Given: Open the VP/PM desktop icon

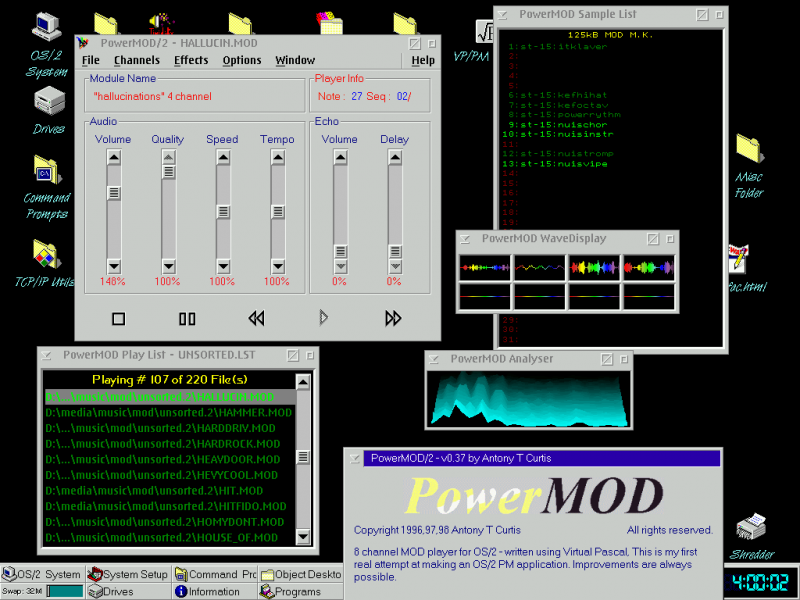Looking at the screenshot, I should click(x=485, y=32).
